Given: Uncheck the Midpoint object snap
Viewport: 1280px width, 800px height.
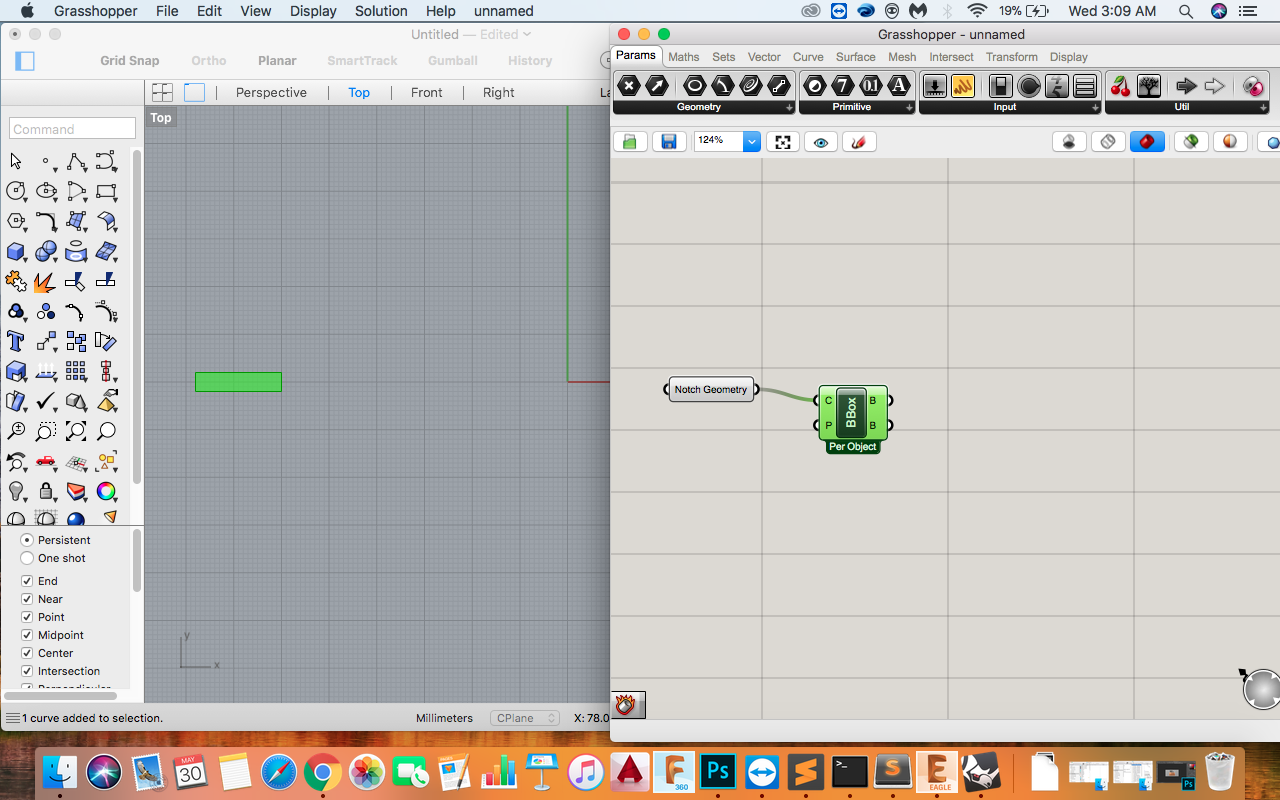Looking at the screenshot, I should (x=27, y=635).
